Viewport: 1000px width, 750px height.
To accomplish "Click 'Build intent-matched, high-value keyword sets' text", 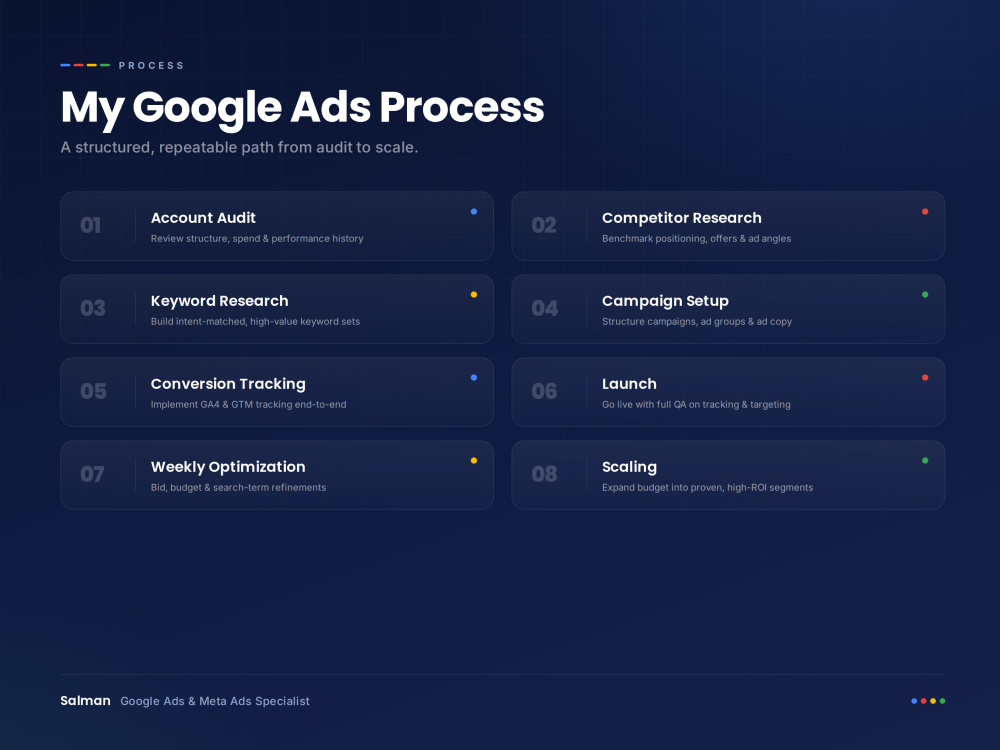I will 255,321.
